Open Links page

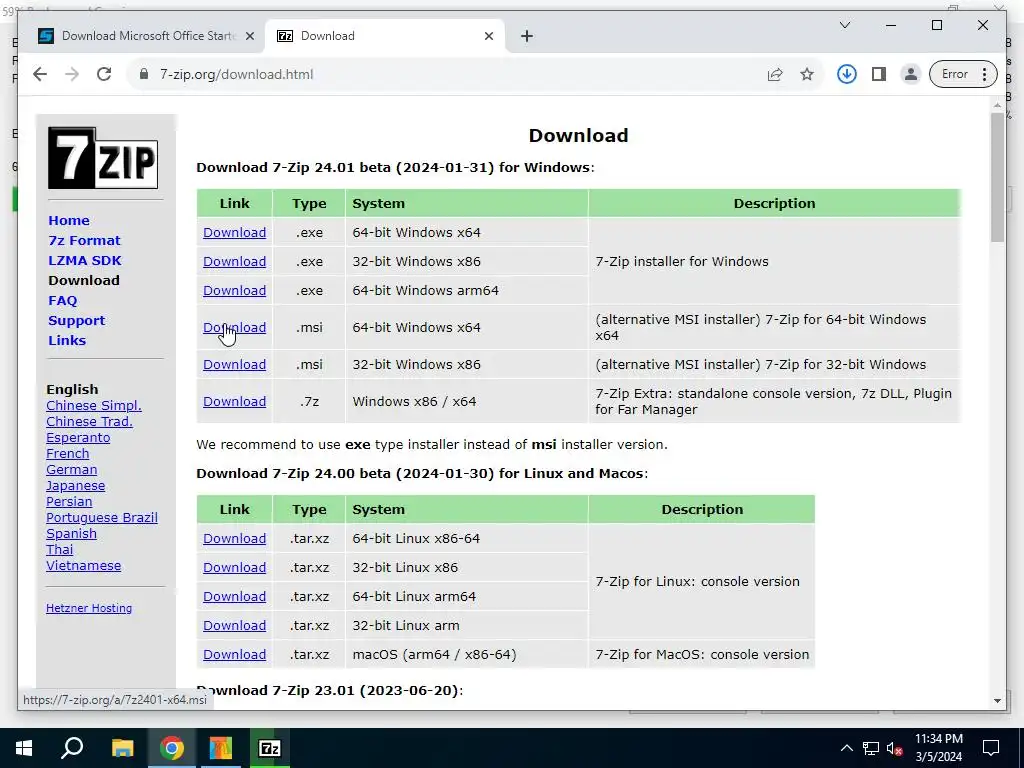(67, 340)
